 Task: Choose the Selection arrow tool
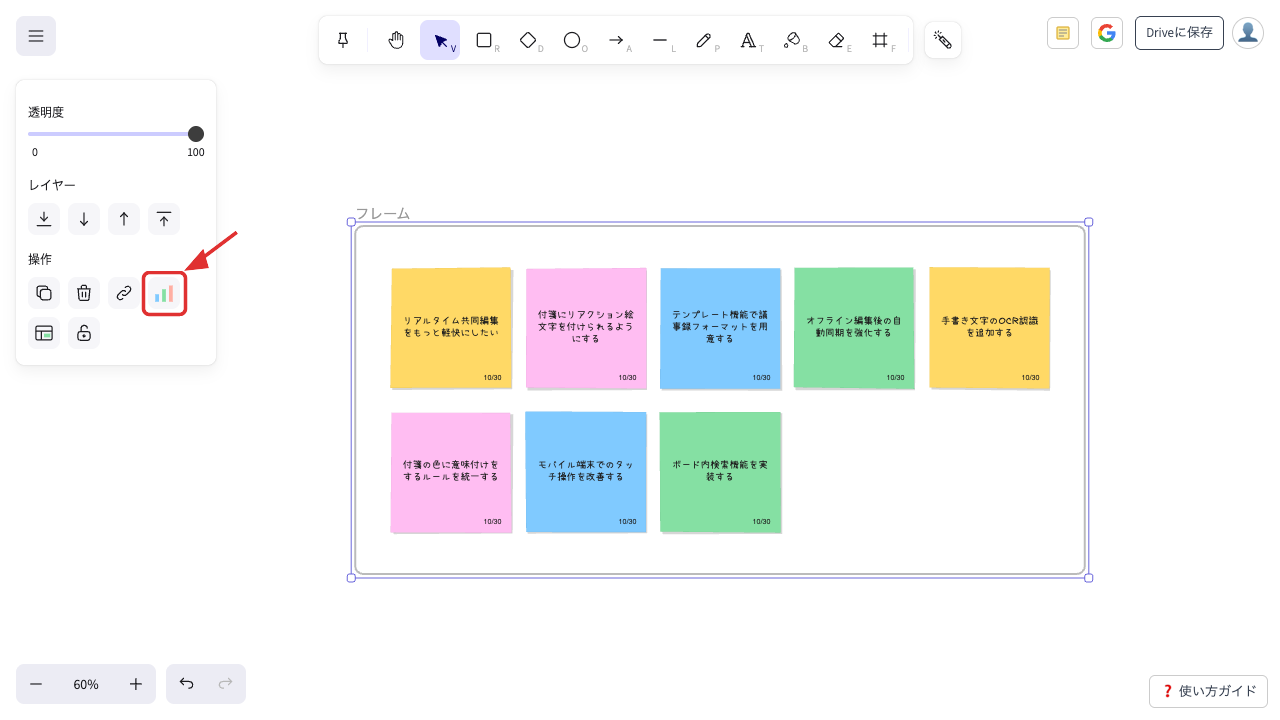440,40
